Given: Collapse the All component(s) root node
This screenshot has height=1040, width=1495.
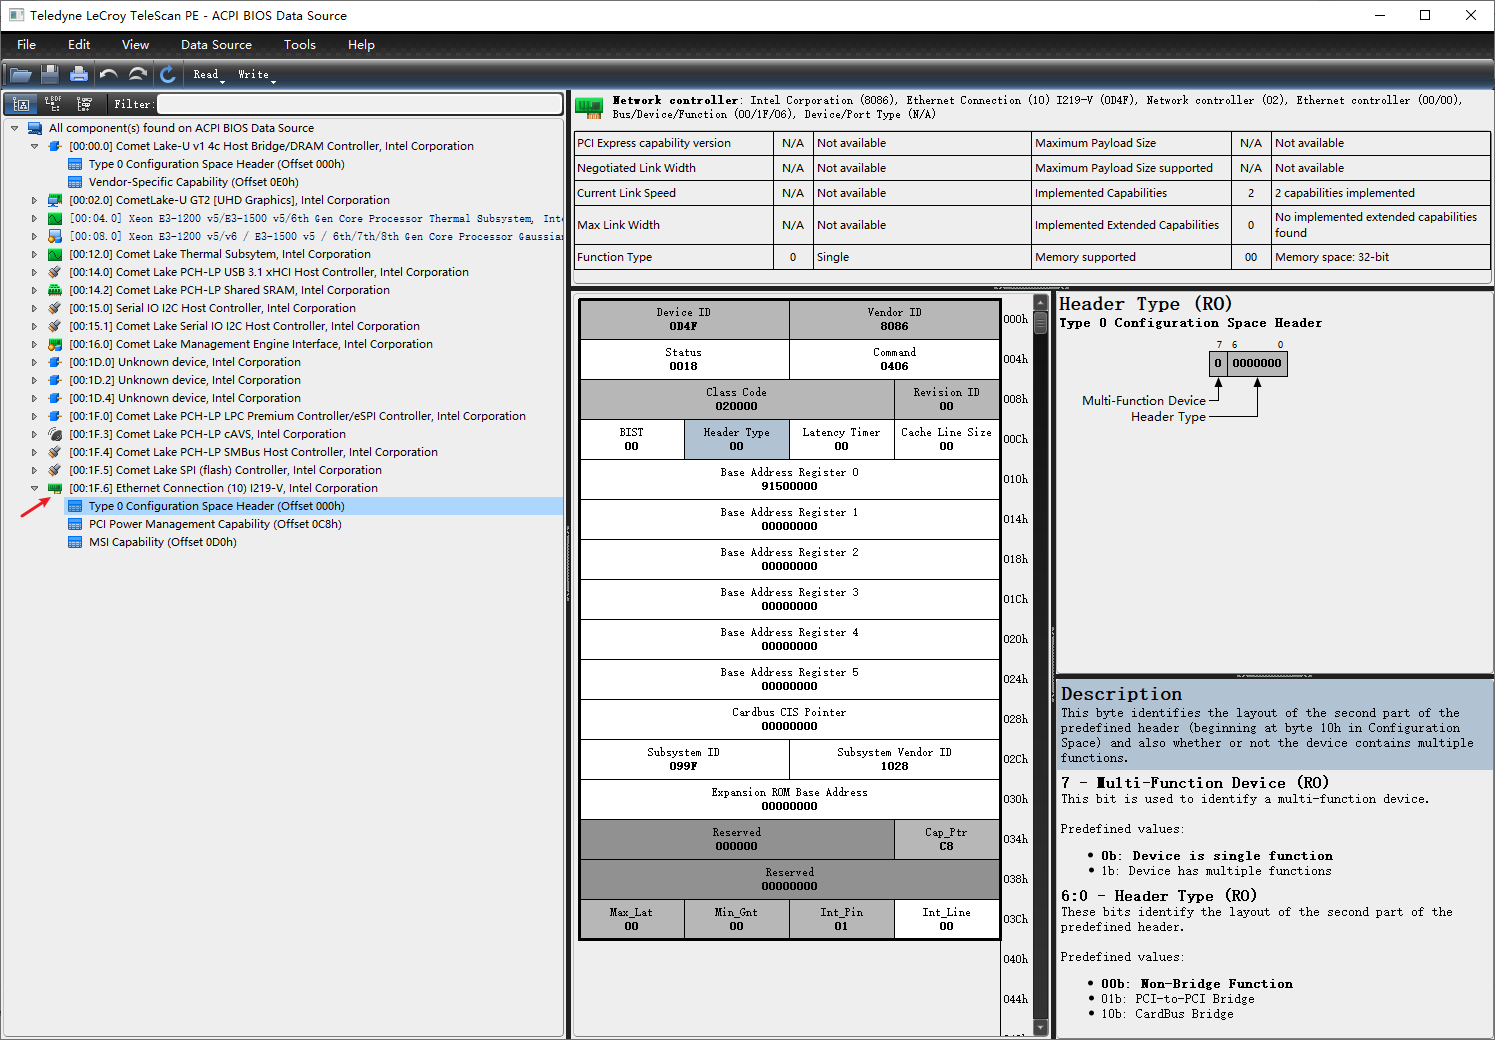Looking at the screenshot, I should coord(15,128).
